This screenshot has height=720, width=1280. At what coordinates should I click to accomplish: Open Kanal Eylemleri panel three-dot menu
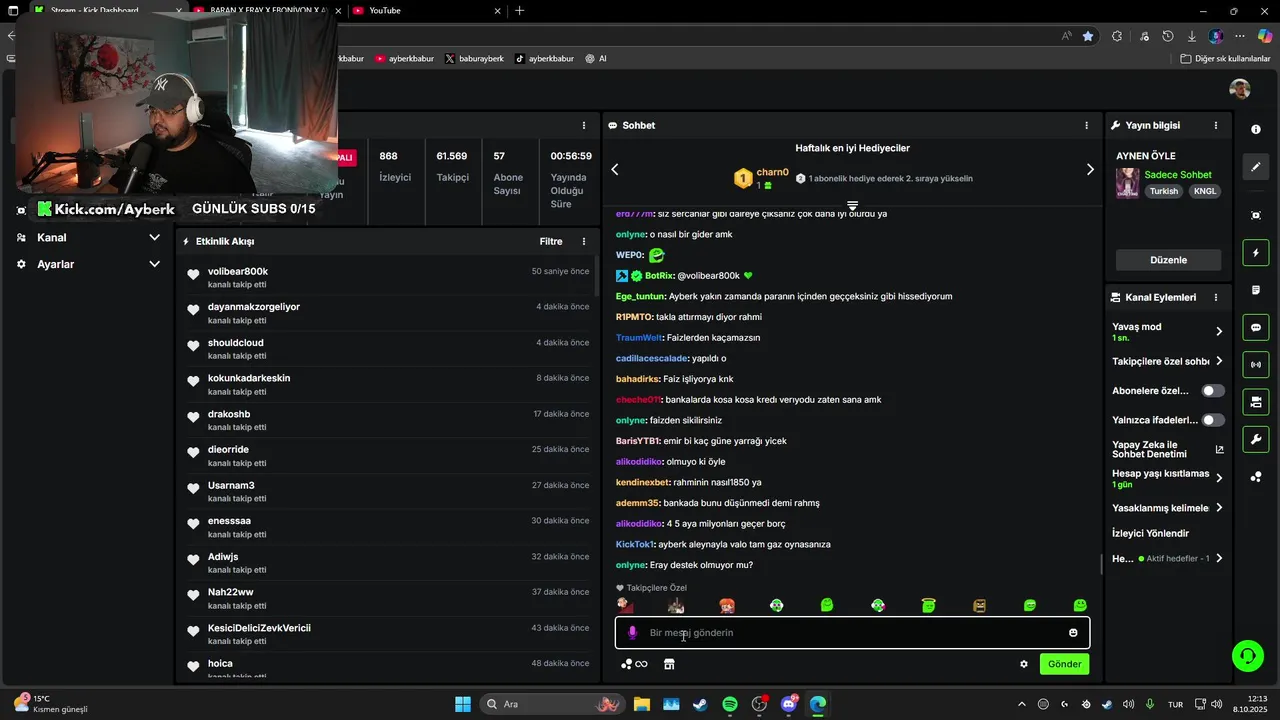[x=1216, y=298]
